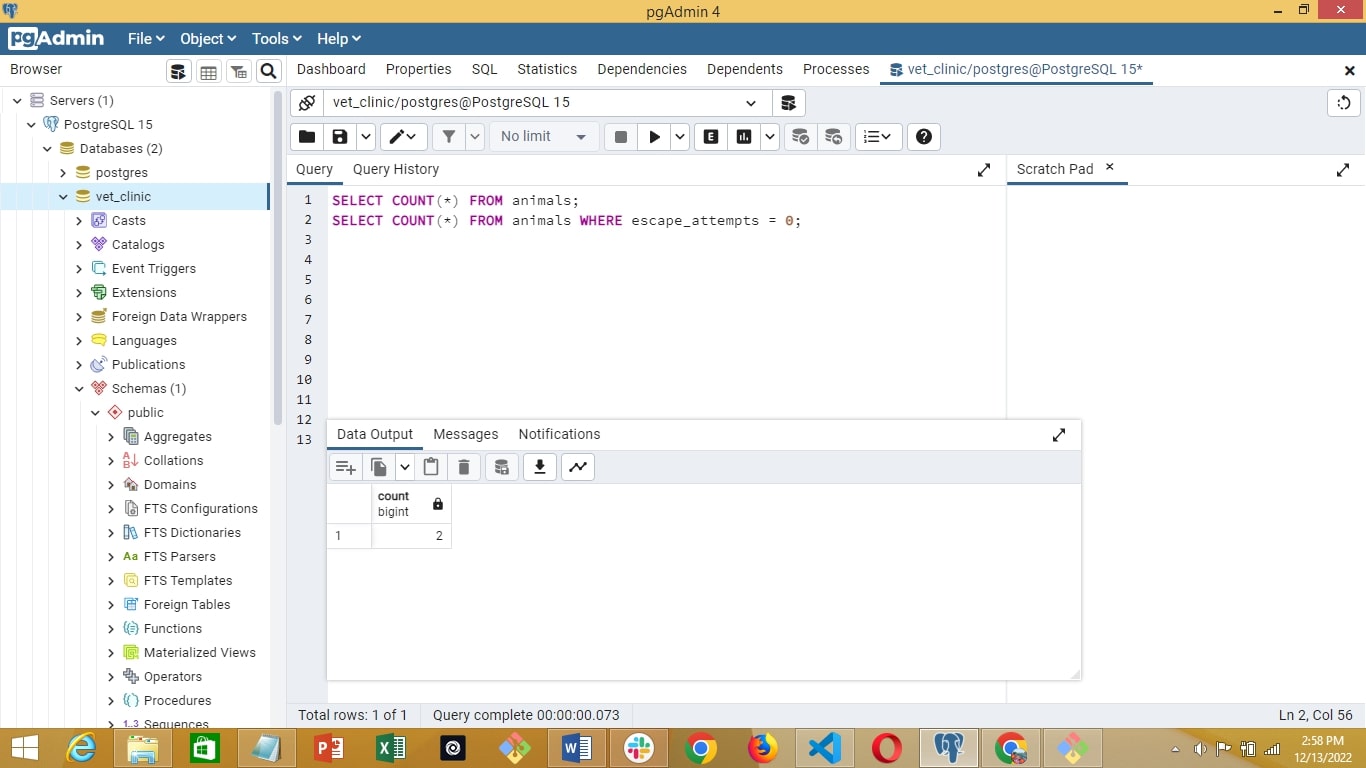
Task: Click the Add row icon in Data Output
Action: pos(345,467)
